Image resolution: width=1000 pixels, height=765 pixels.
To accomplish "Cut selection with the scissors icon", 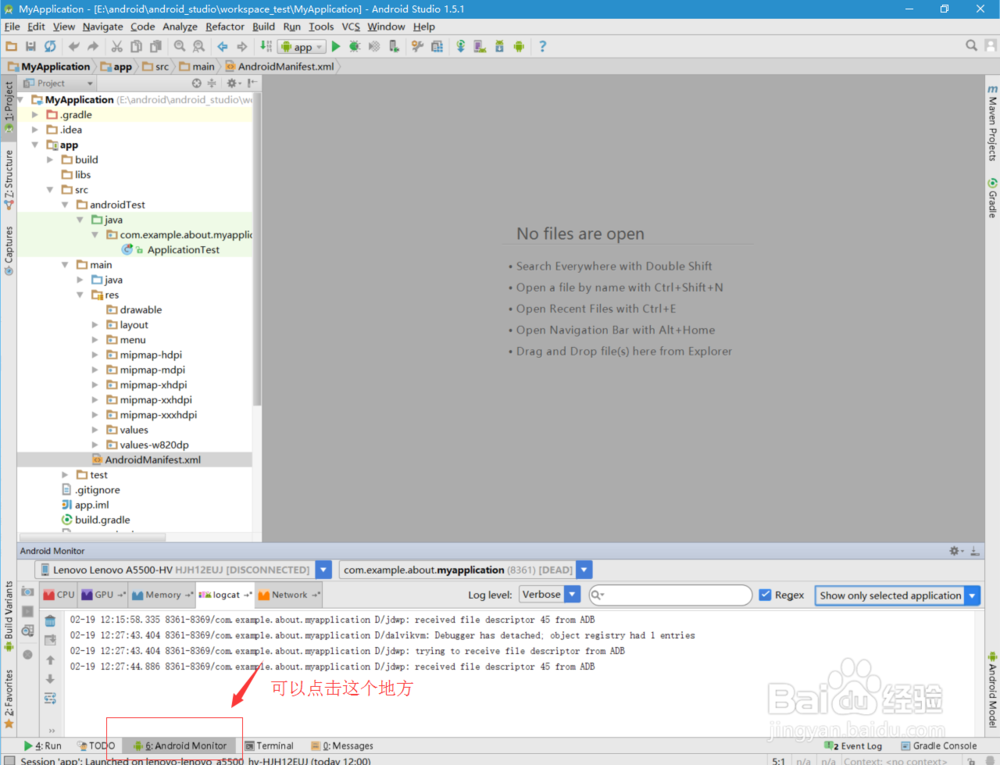I will coord(117,47).
